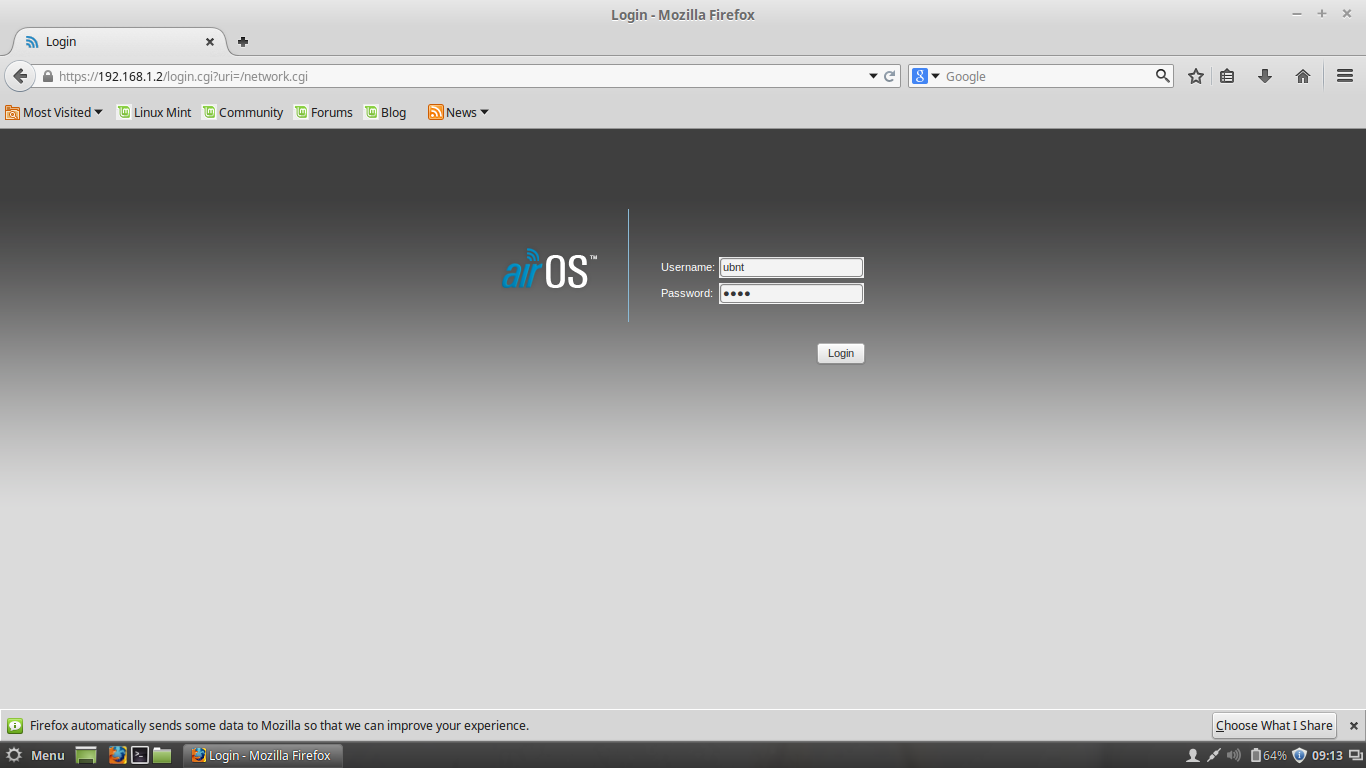Click the back navigation arrow
The image size is (1366, 768).
20,75
